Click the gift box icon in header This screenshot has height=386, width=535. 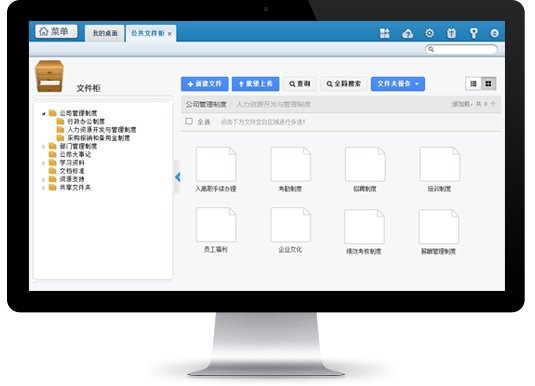pos(451,33)
